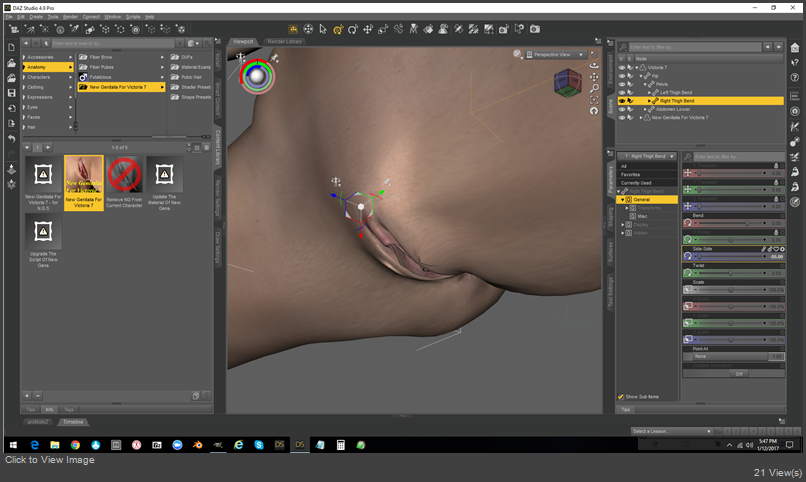The height and width of the screenshot is (482, 806).
Task: Choose the Rotate tool in top toolbar
Action: pyautogui.click(x=353, y=29)
